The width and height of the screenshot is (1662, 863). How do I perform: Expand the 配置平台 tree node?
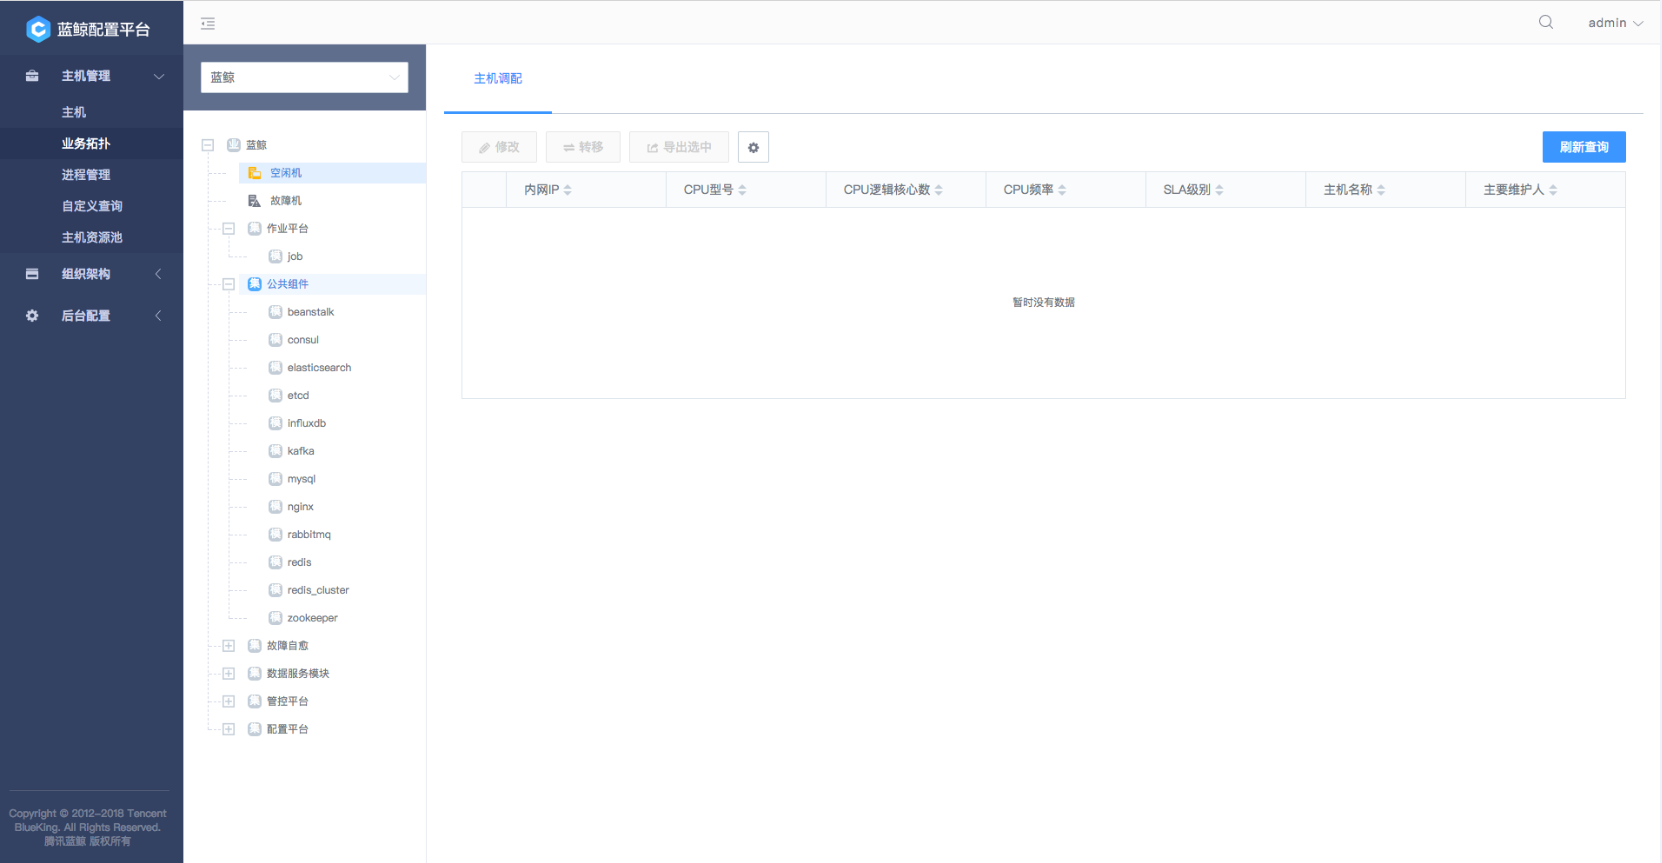pyautogui.click(x=228, y=729)
